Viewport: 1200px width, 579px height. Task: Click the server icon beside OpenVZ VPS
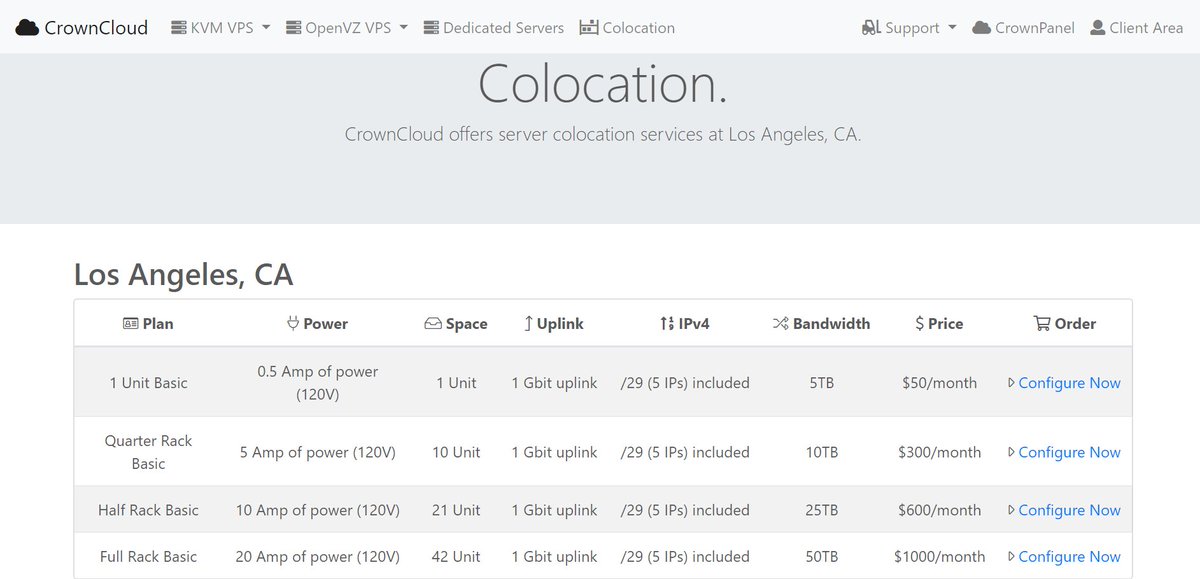tap(294, 28)
